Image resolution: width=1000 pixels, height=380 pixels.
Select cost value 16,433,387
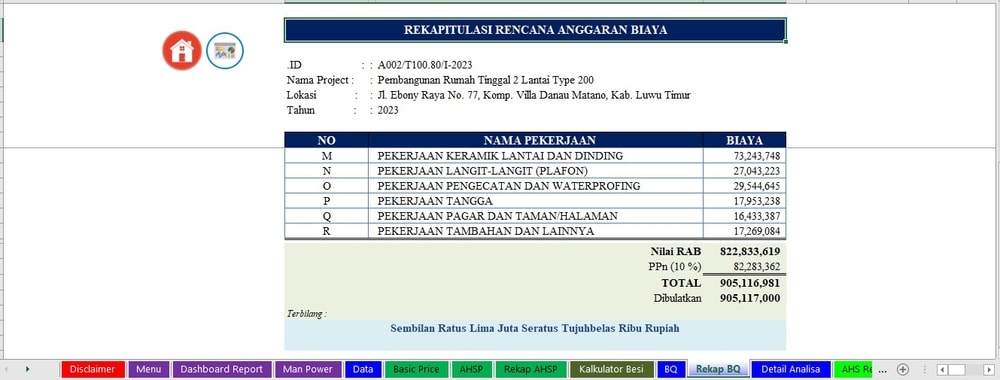pos(744,216)
